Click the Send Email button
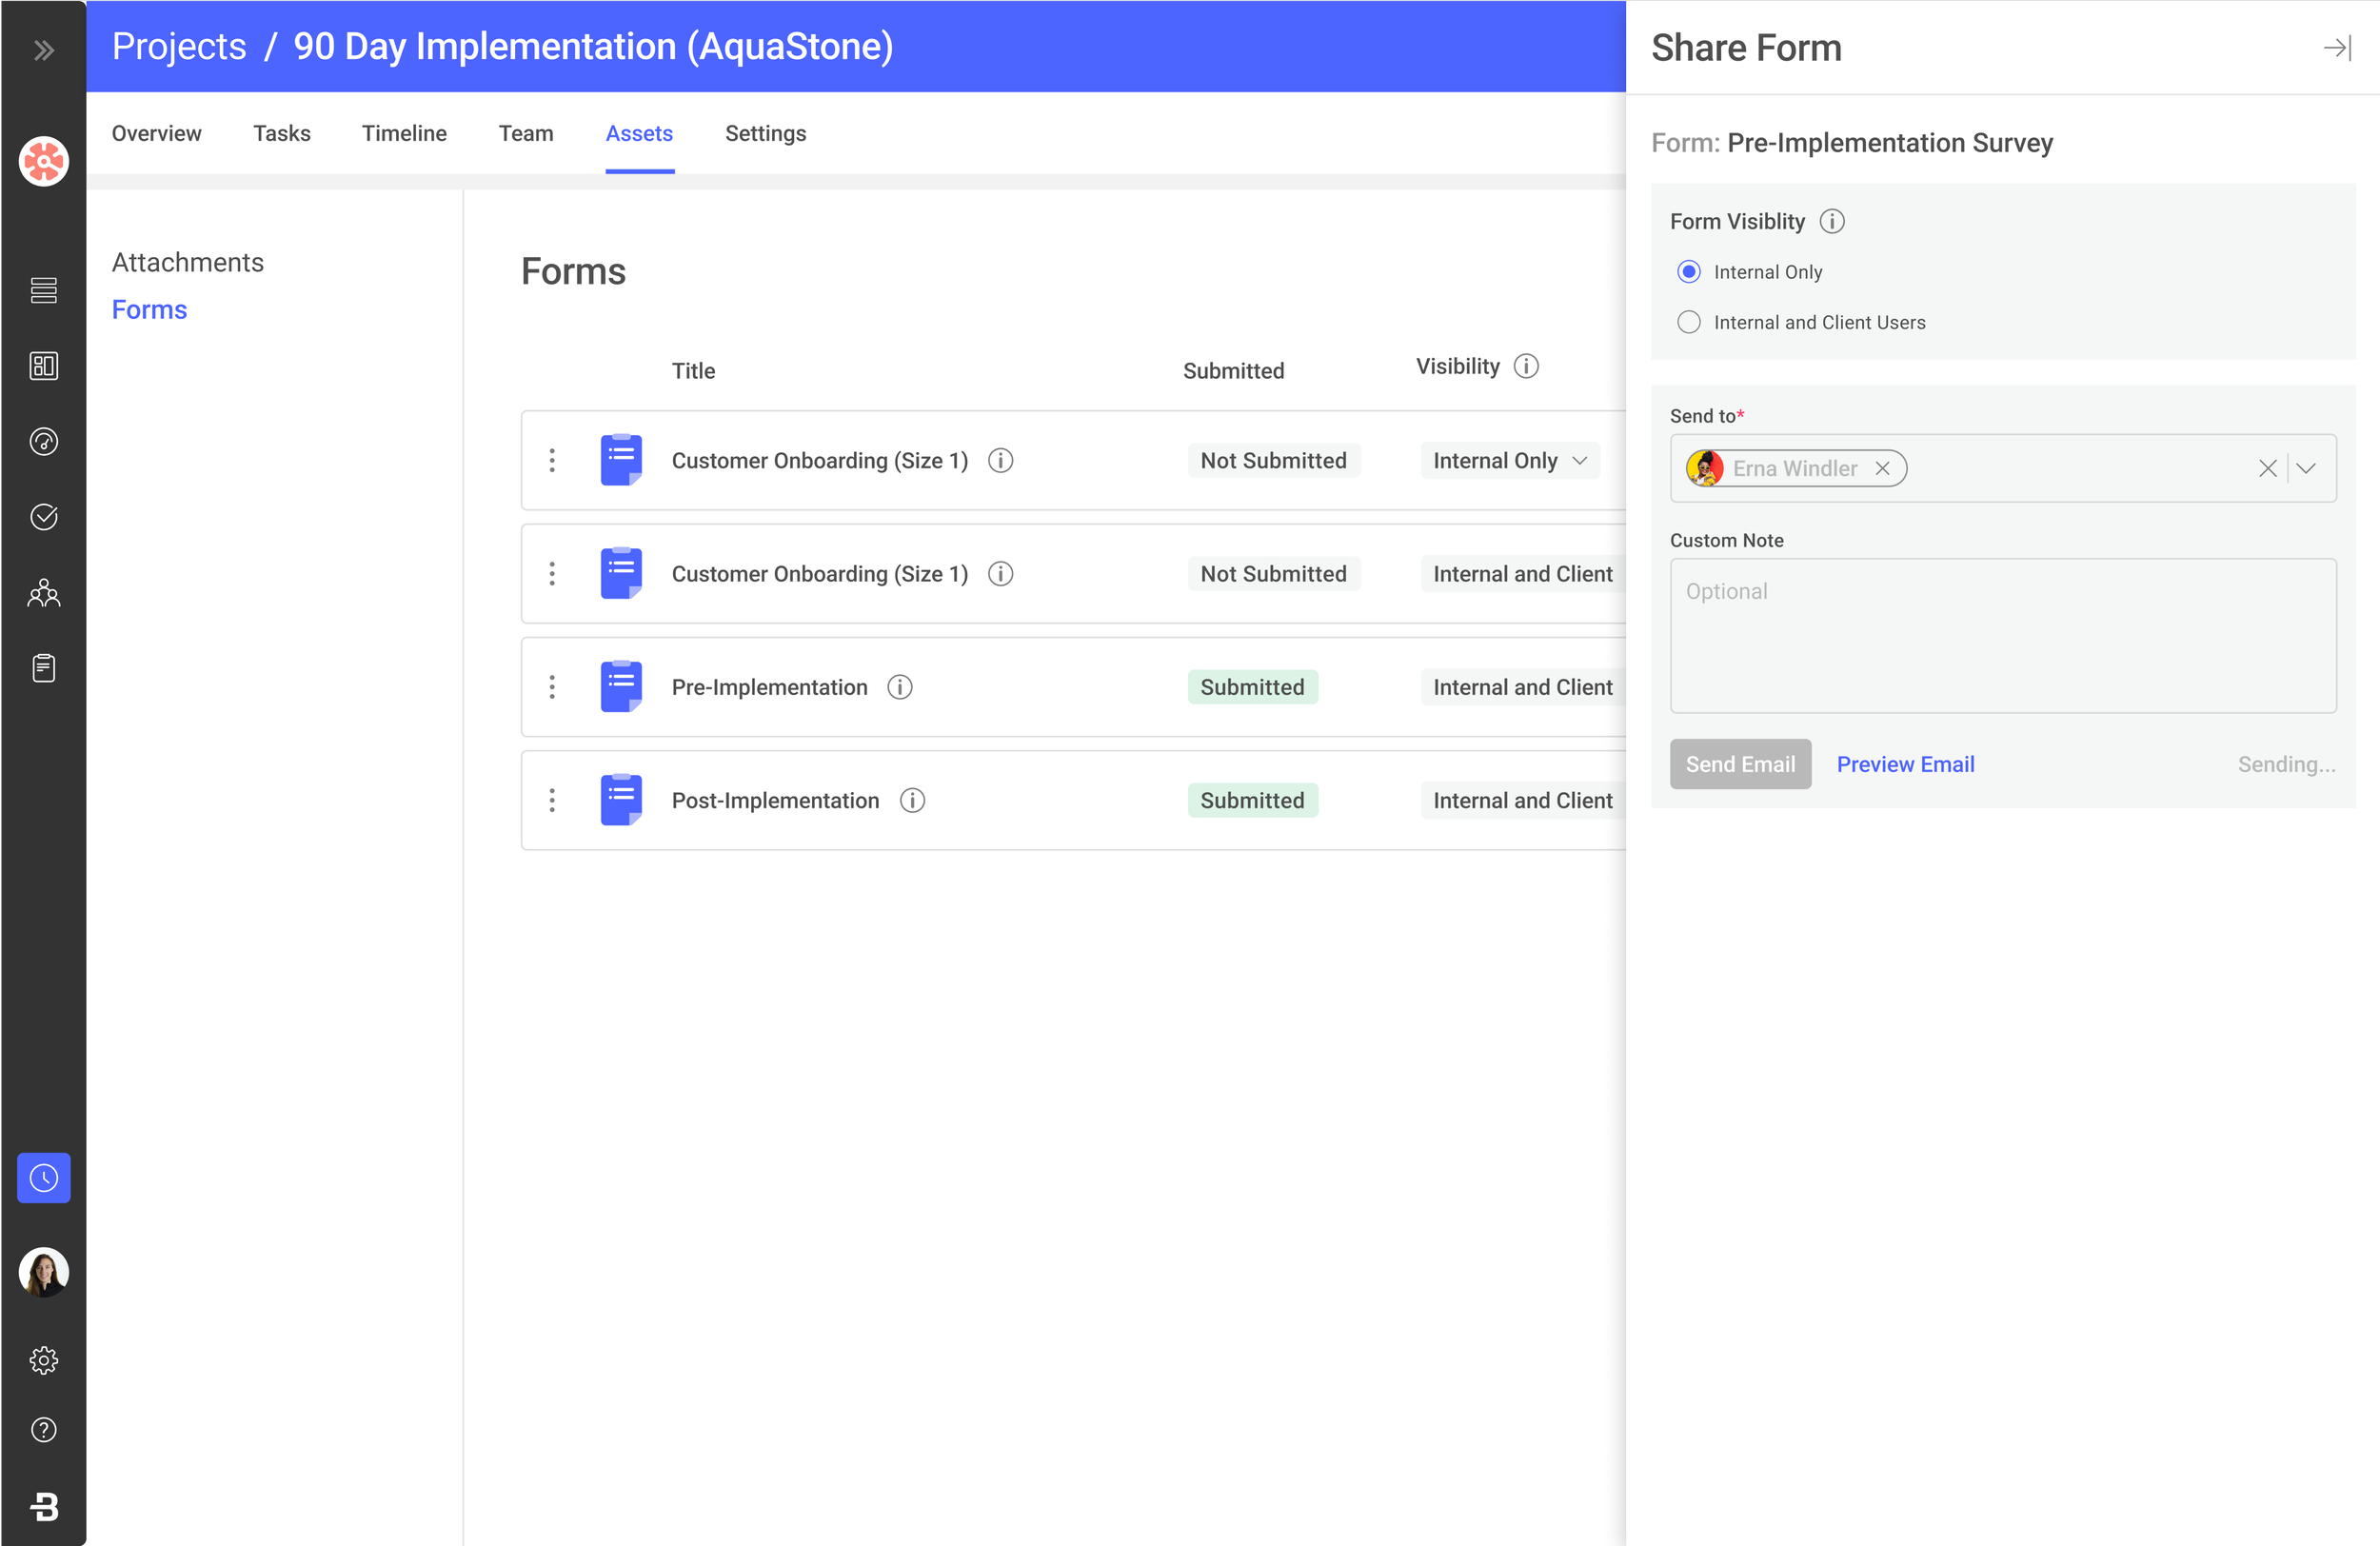The width and height of the screenshot is (2380, 1546). (1740, 764)
